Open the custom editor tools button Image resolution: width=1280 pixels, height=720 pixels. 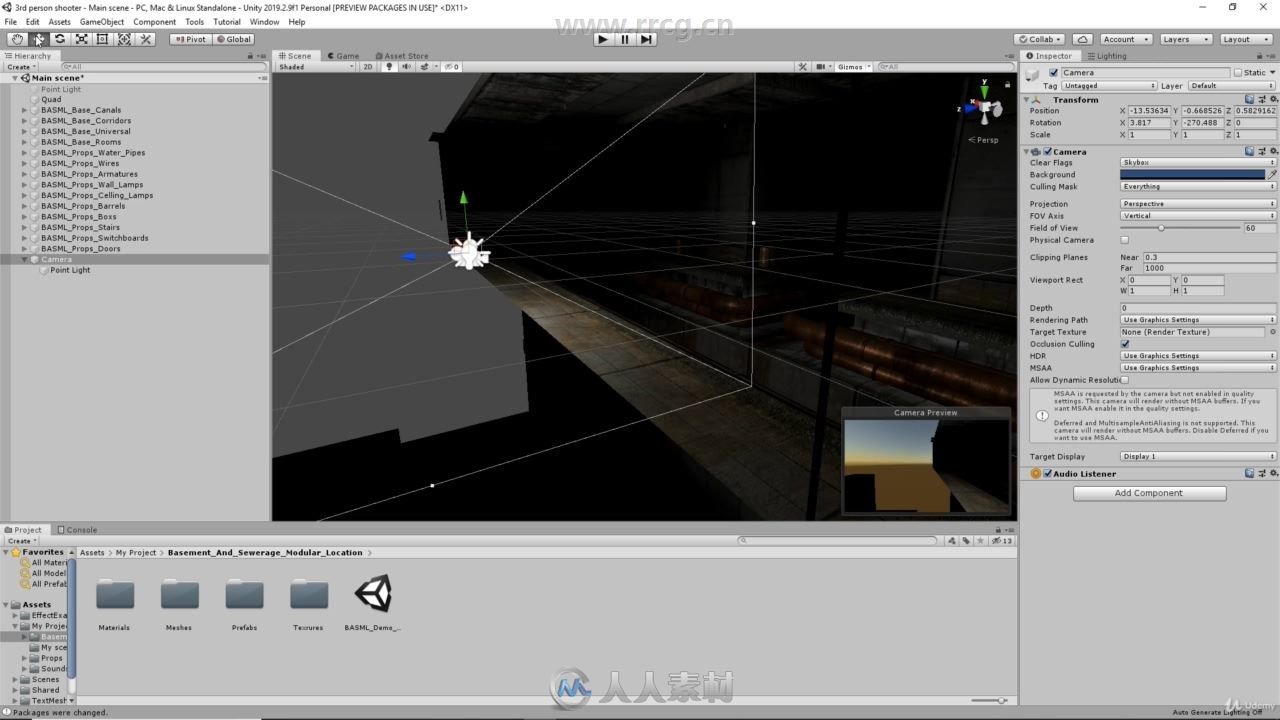146,39
